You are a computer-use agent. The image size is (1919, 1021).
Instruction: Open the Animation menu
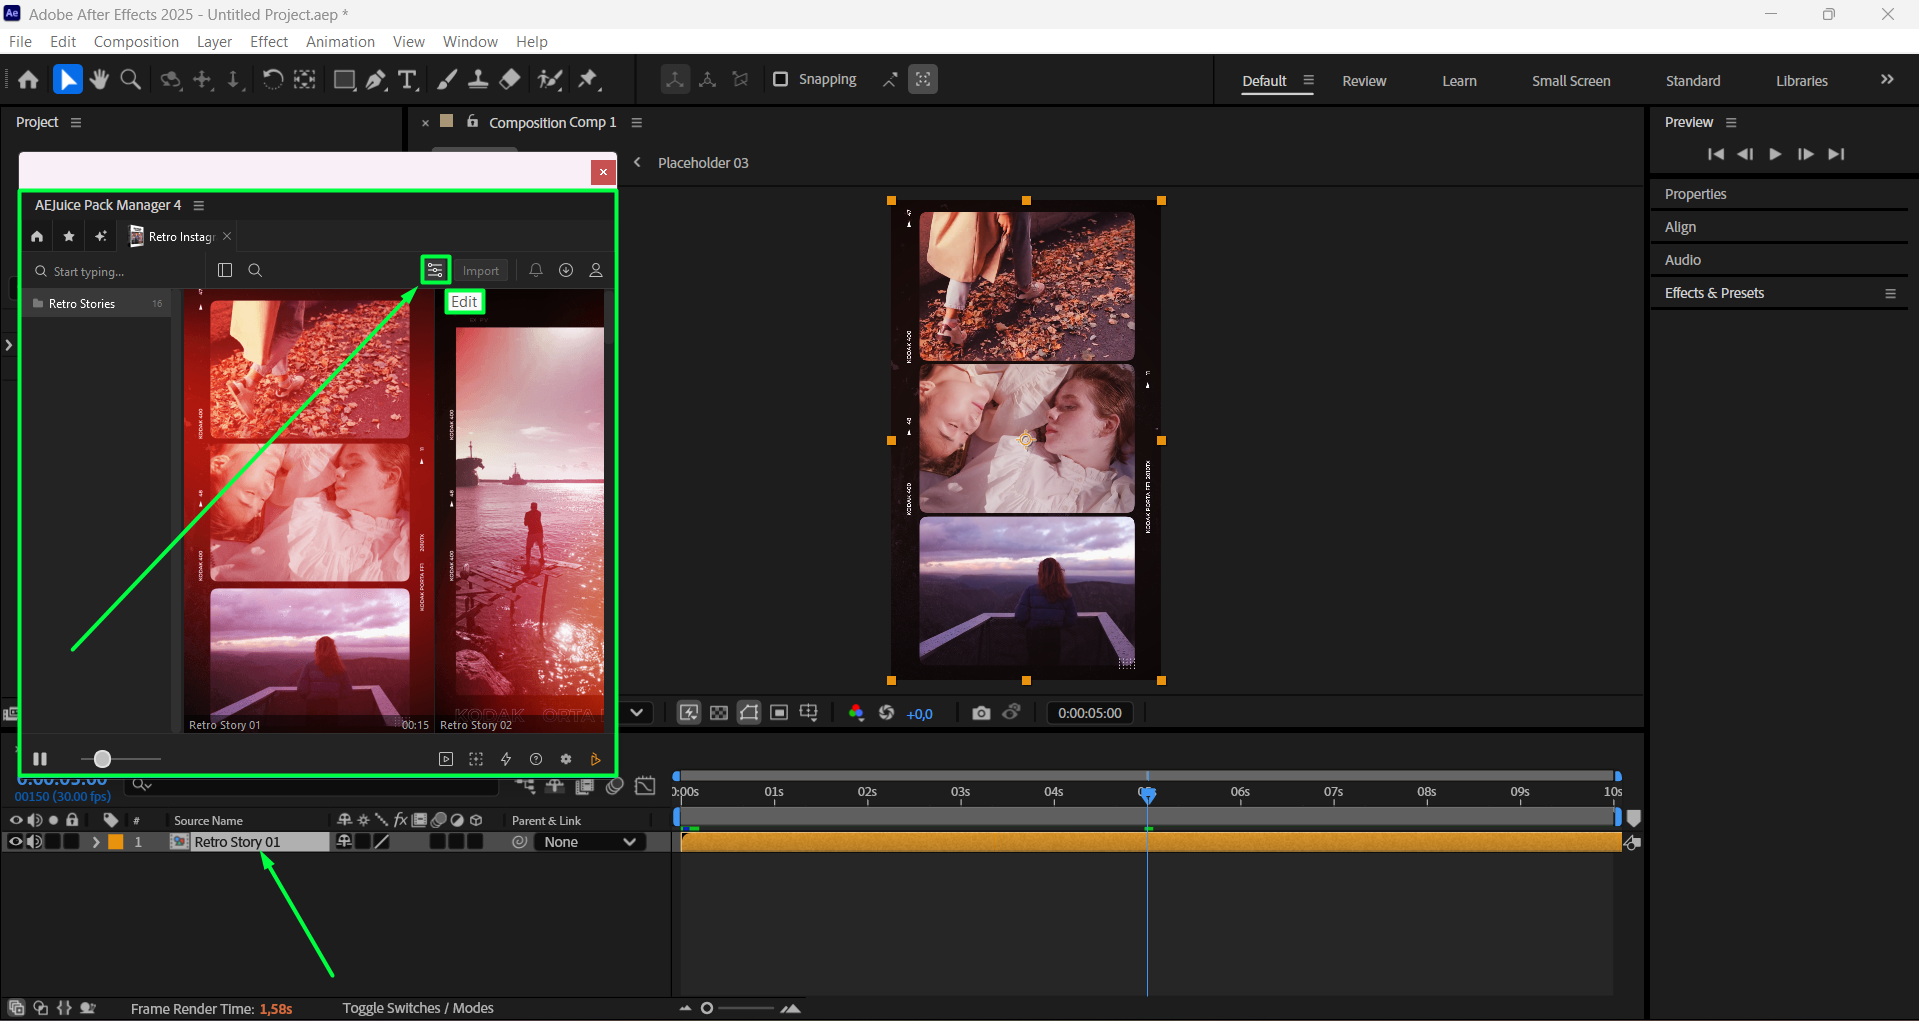340,42
